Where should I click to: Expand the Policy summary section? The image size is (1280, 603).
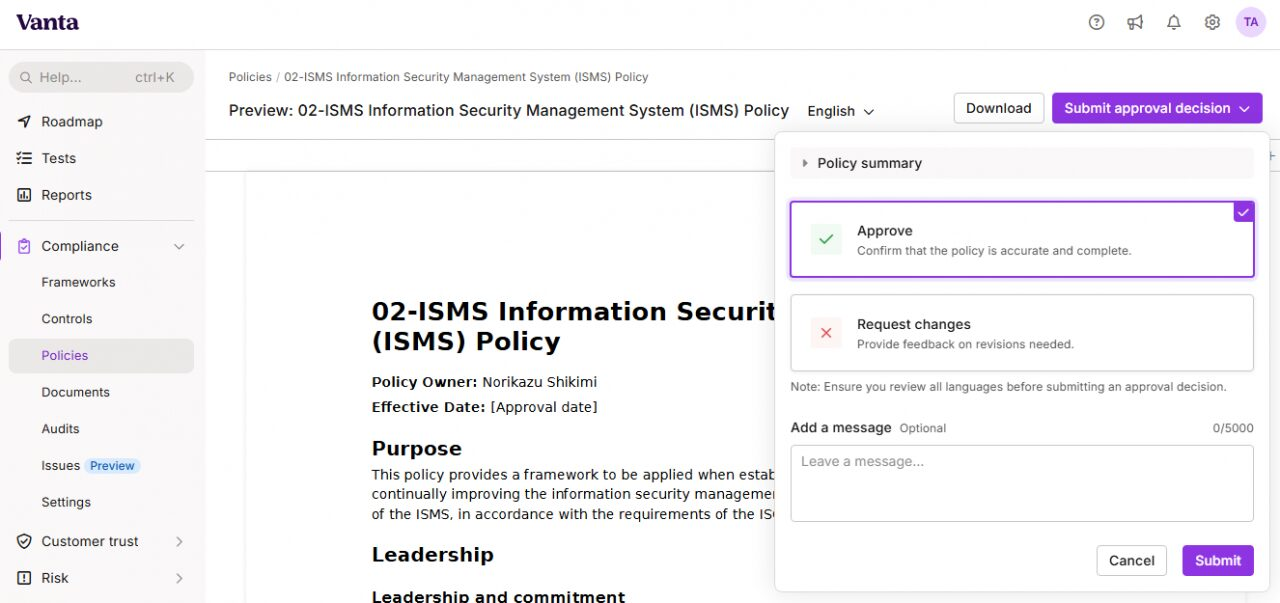point(1022,163)
